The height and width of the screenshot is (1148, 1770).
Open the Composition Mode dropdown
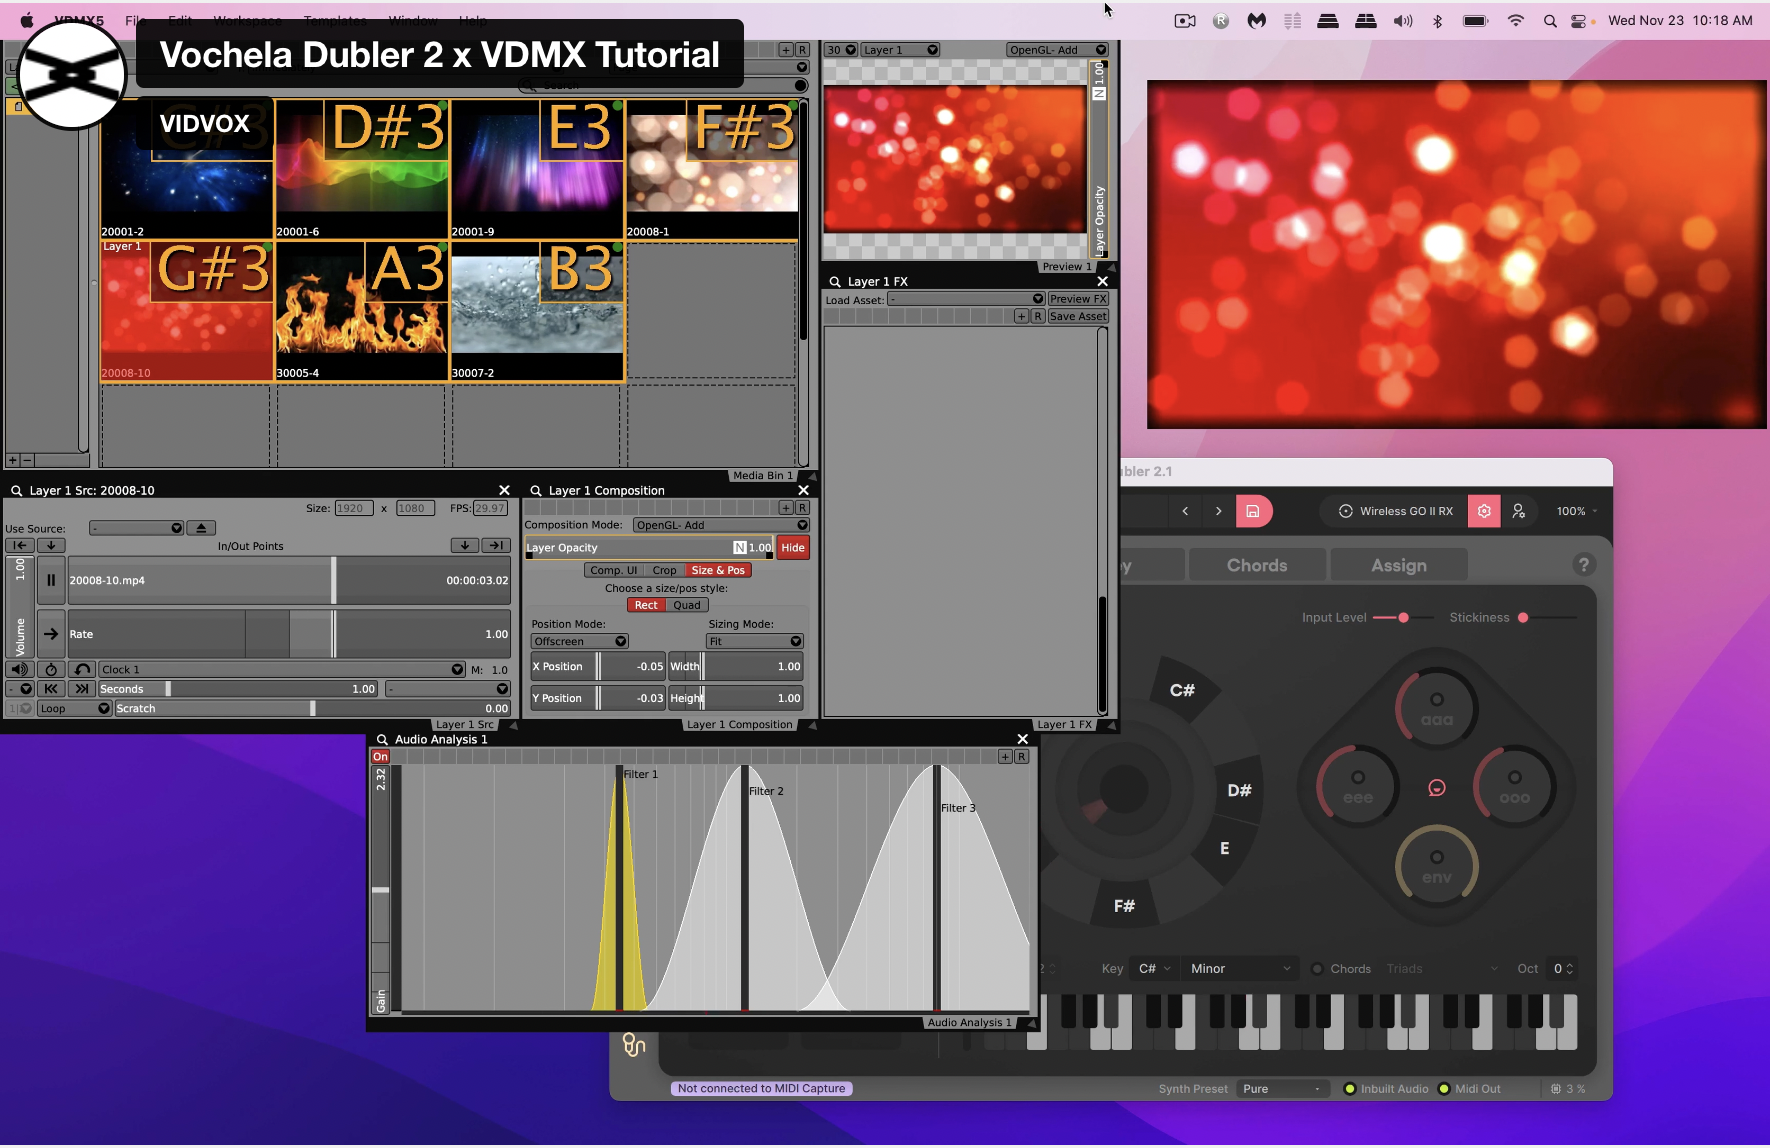point(720,525)
